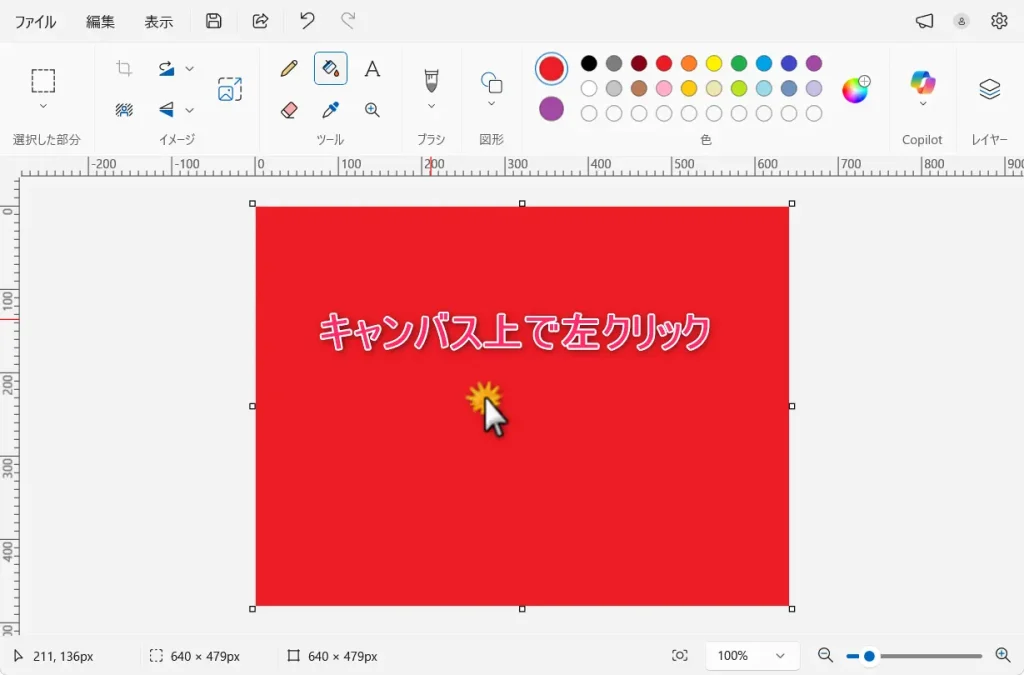Expand the rotate options dropdown
The height and width of the screenshot is (675, 1024).
point(189,68)
